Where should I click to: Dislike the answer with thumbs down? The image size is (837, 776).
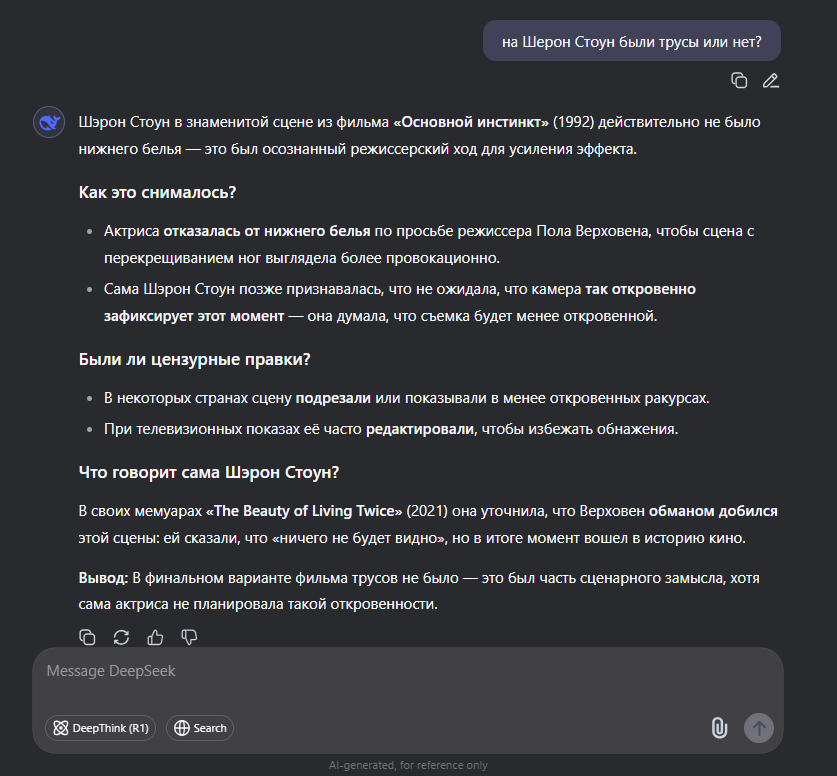pos(189,637)
